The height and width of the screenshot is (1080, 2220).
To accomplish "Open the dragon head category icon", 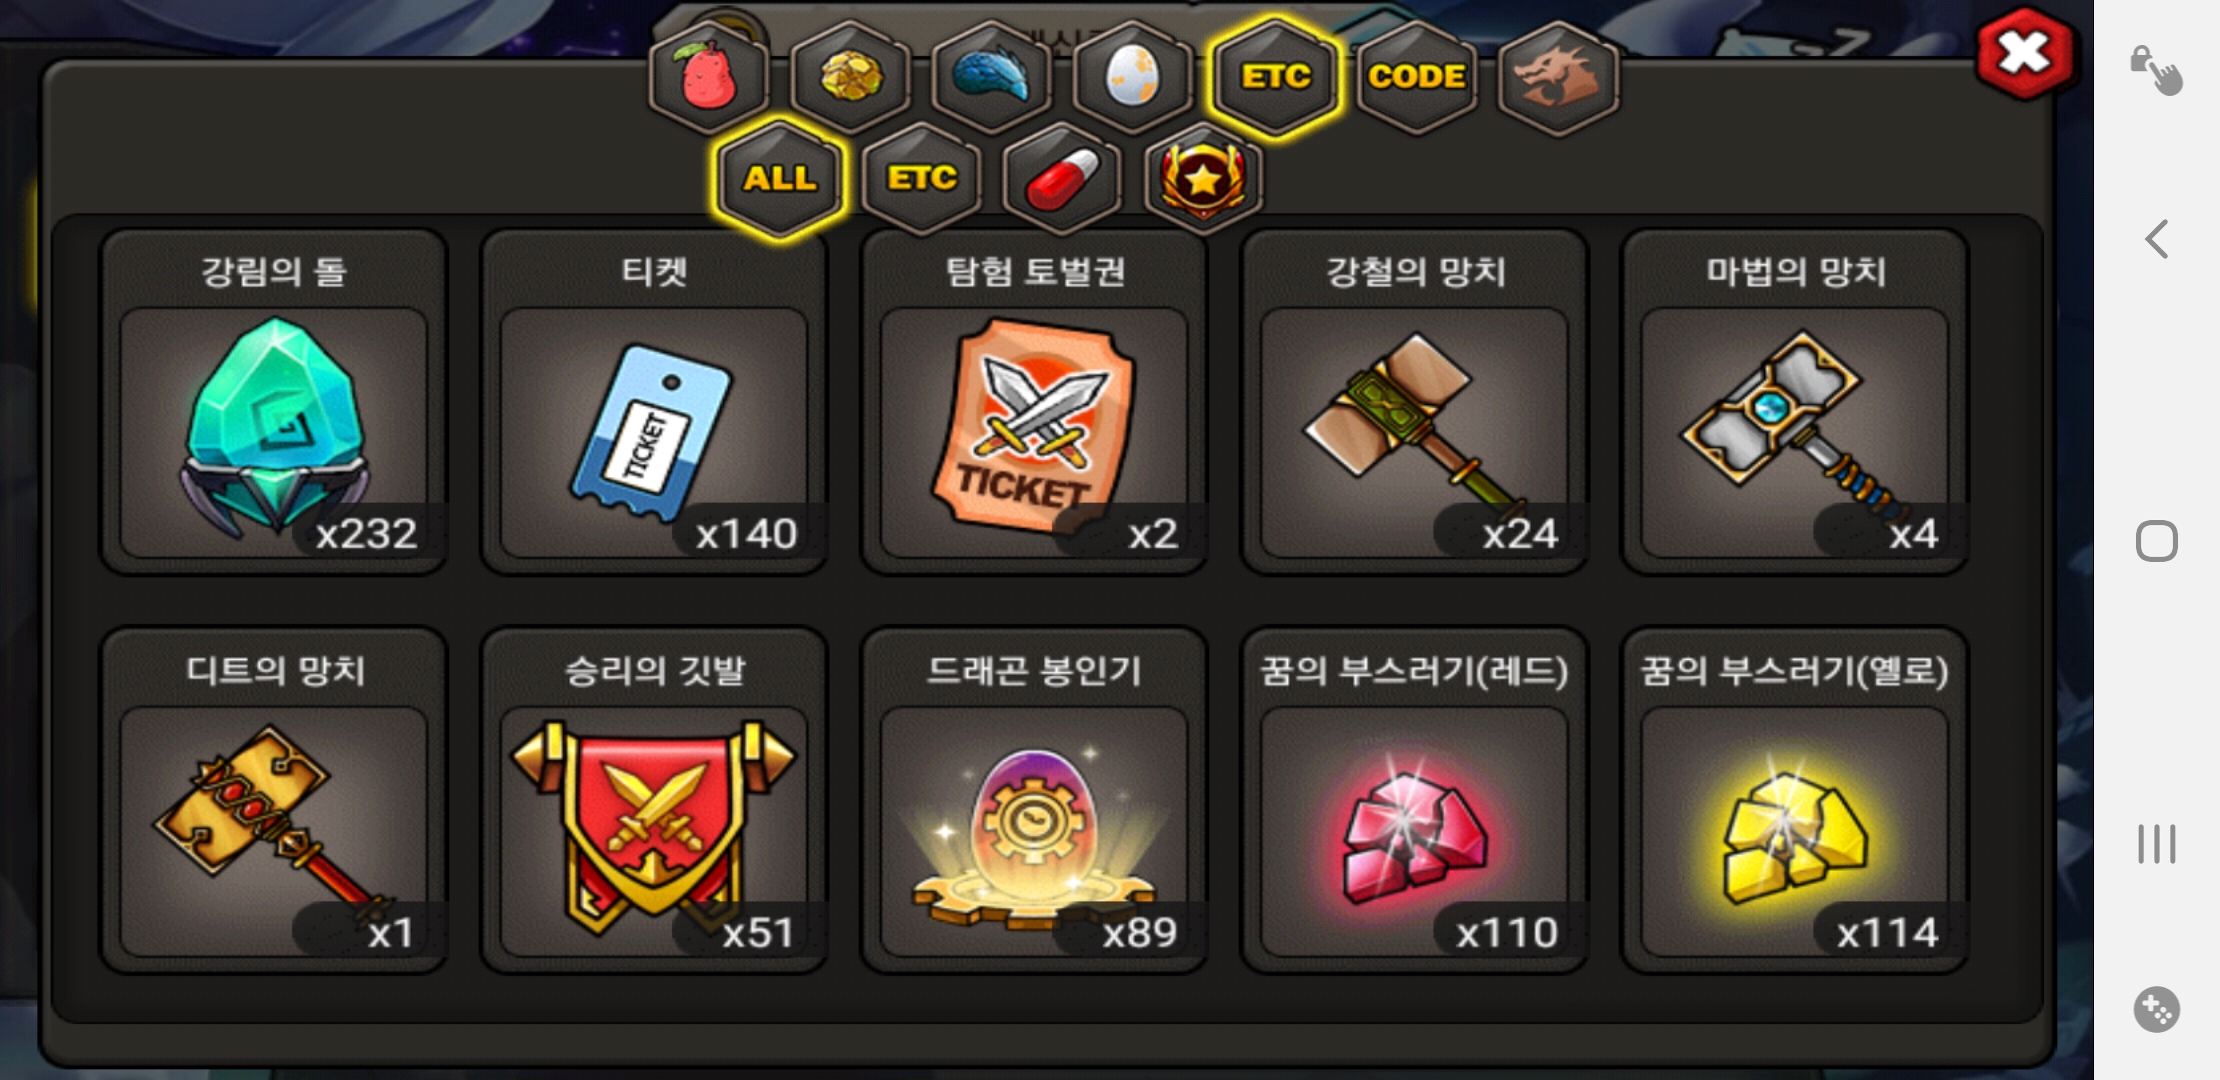I will [x=1558, y=77].
